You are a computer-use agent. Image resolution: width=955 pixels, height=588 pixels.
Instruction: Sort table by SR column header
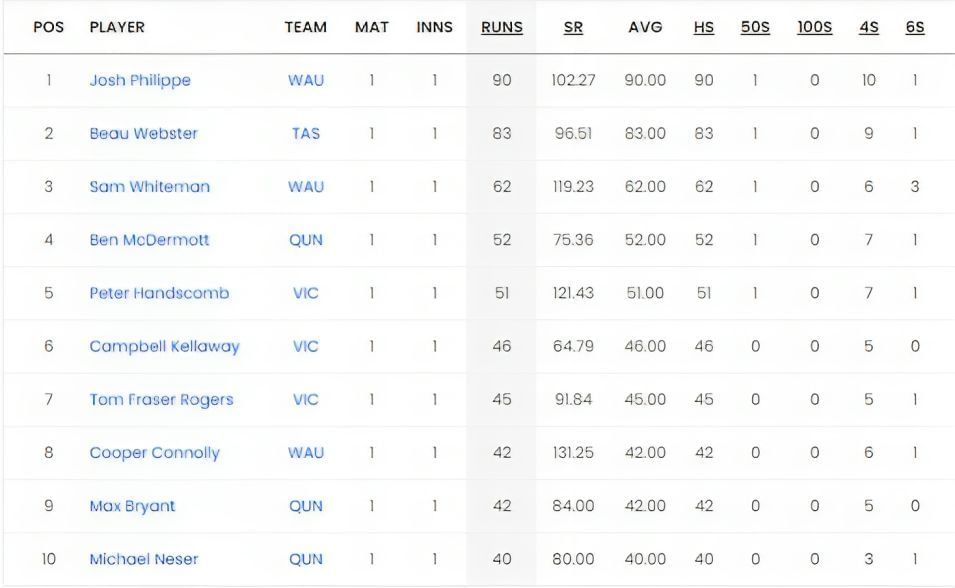coord(573,28)
